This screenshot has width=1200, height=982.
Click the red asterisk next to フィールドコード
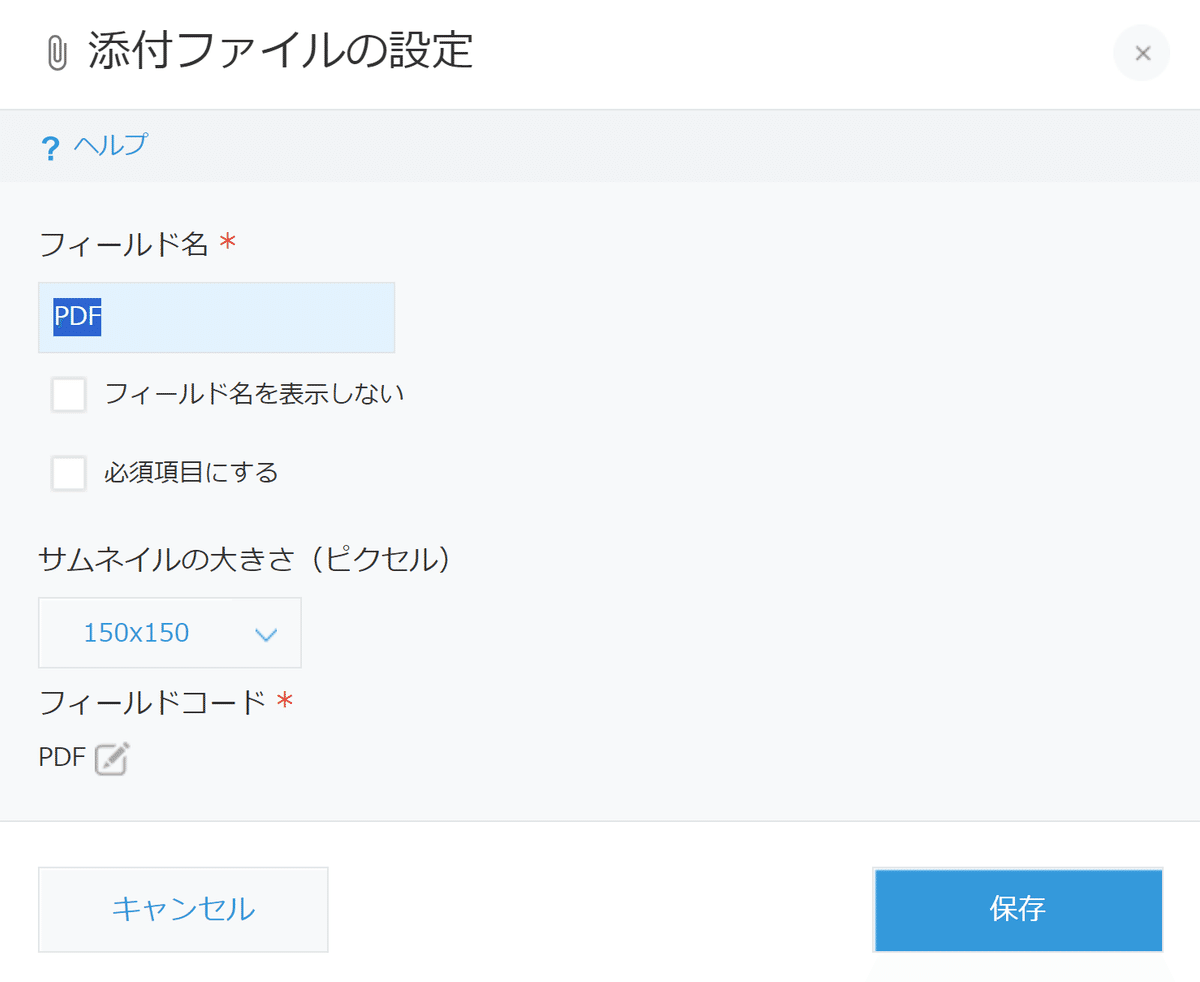[285, 701]
